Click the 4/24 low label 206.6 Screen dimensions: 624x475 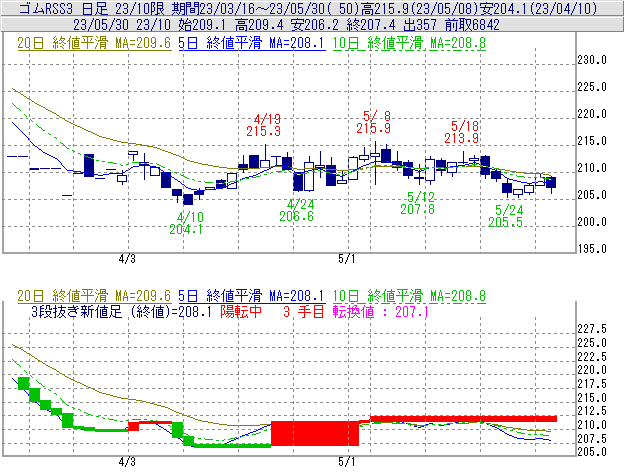coord(296,216)
